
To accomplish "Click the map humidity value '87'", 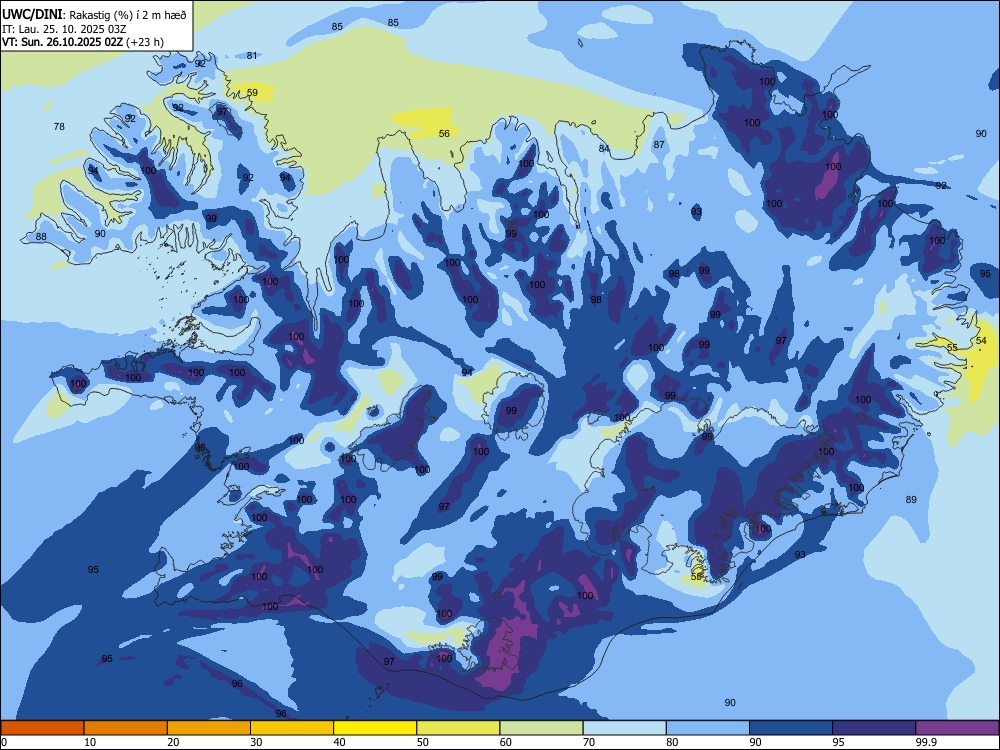I will (659, 145).
